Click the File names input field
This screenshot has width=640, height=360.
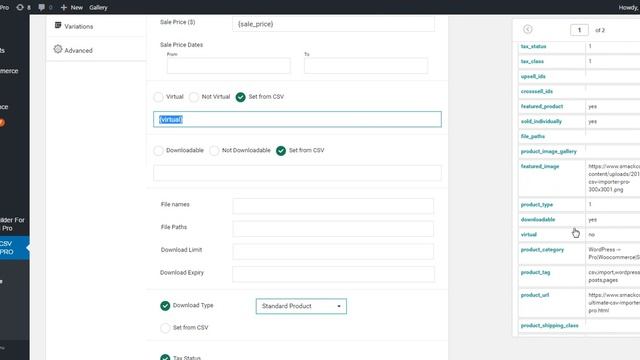pyautogui.click(x=333, y=206)
